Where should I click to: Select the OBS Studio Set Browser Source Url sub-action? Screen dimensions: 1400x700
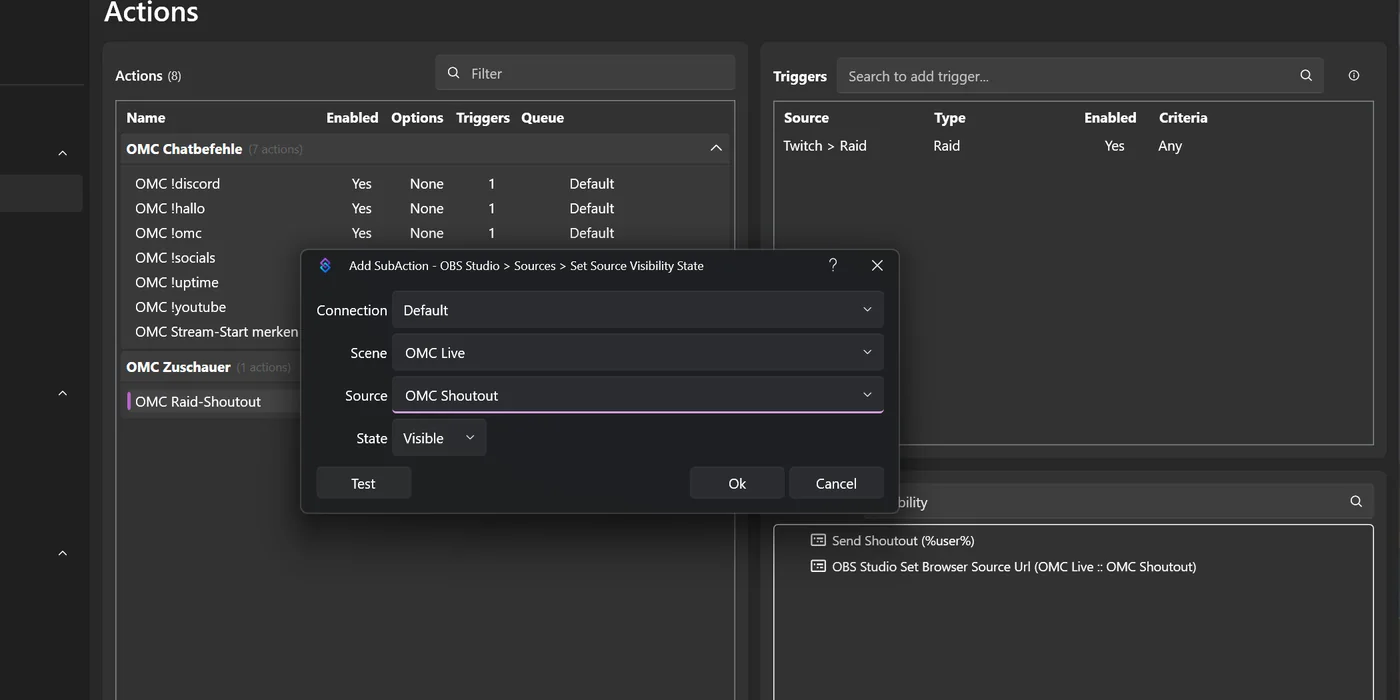1014,566
